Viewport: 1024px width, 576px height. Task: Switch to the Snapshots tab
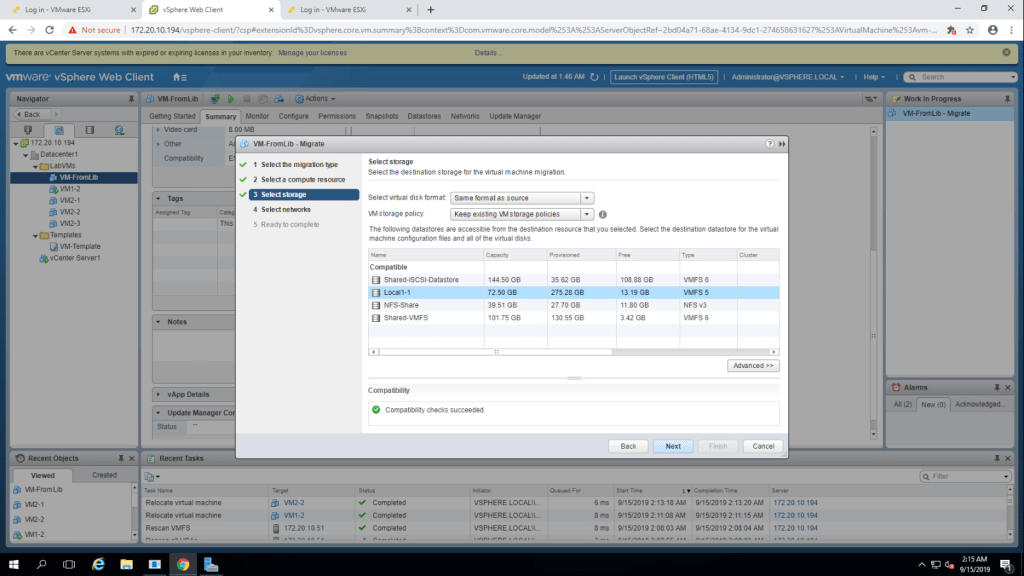coord(381,116)
